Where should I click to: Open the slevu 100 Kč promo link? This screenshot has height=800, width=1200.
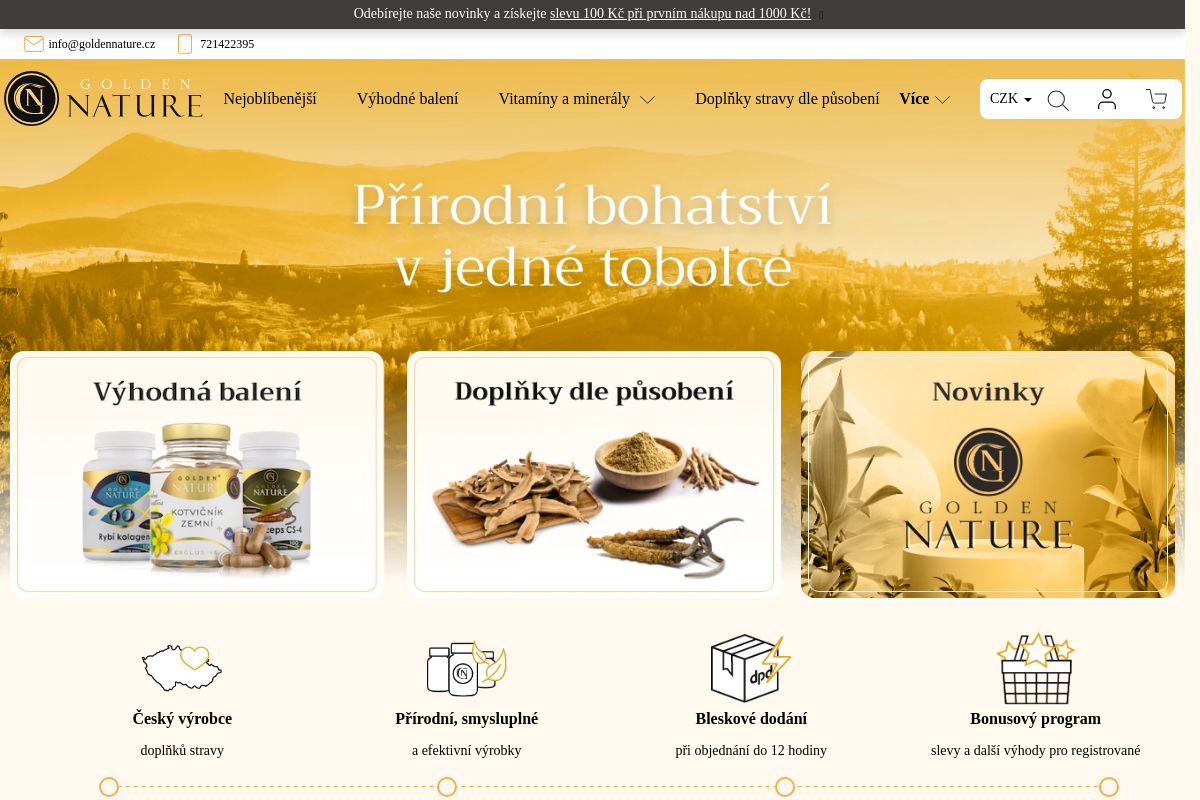pyautogui.click(x=679, y=14)
